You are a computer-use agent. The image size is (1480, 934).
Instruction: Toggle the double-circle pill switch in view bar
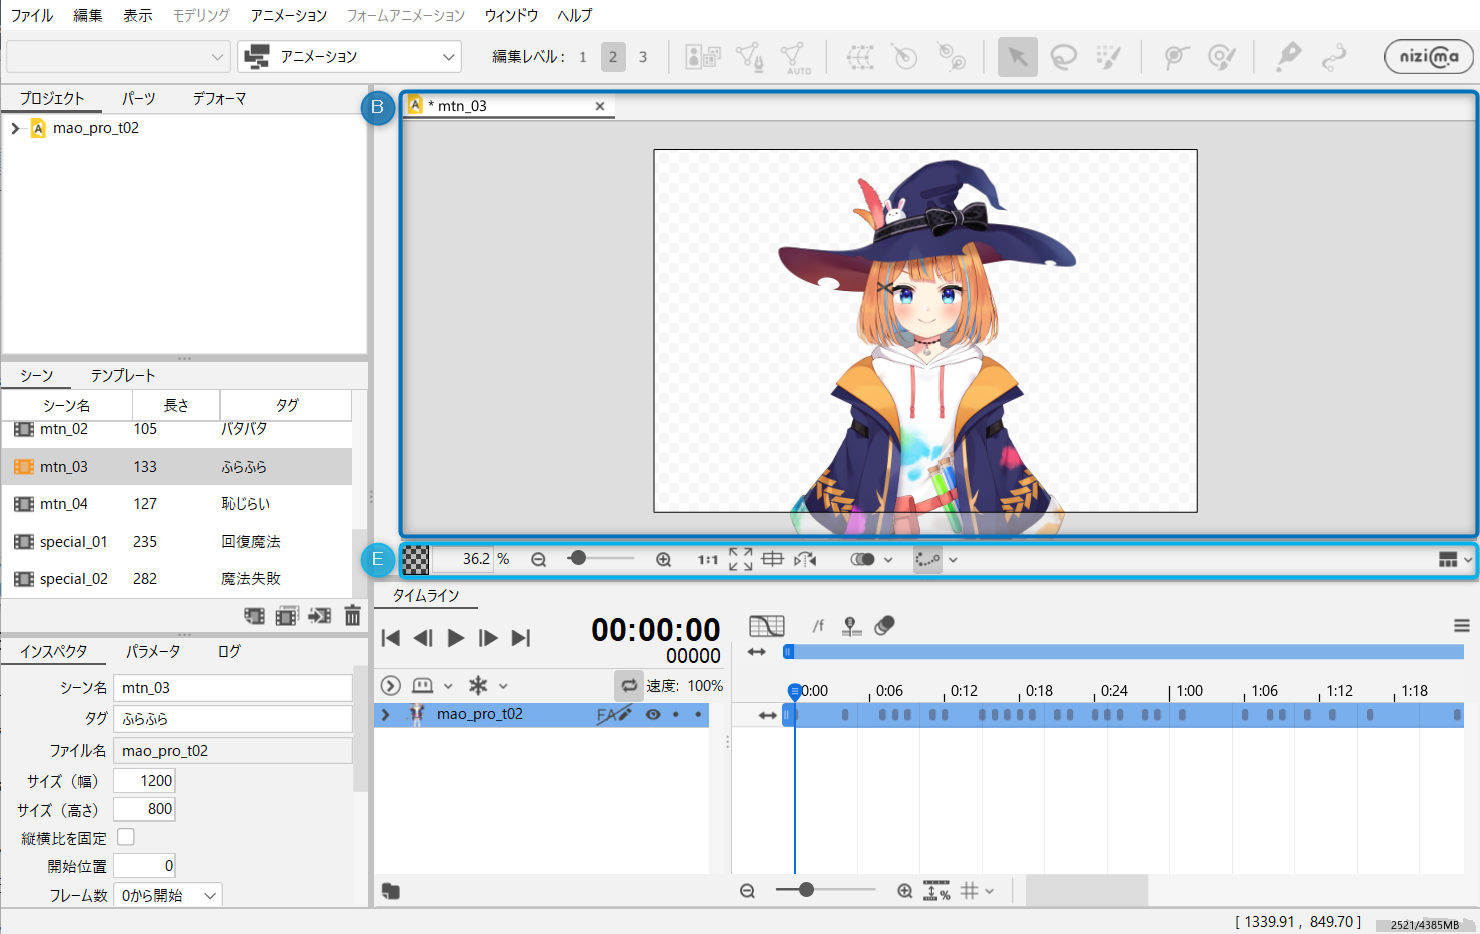pyautogui.click(x=862, y=560)
